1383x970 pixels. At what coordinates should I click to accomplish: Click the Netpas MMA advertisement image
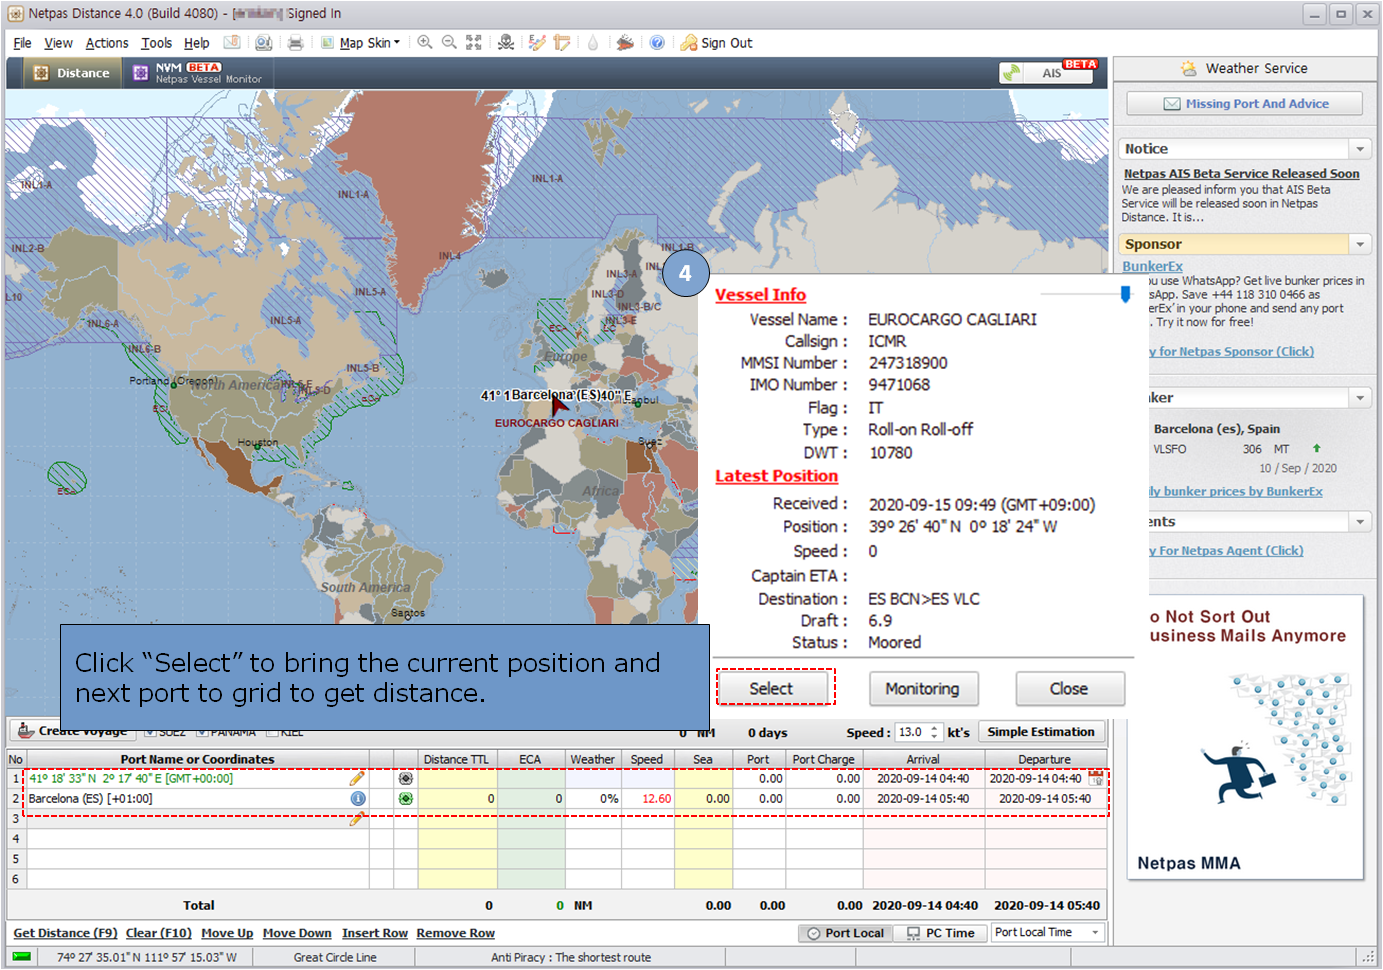pyautogui.click(x=1247, y=737)
